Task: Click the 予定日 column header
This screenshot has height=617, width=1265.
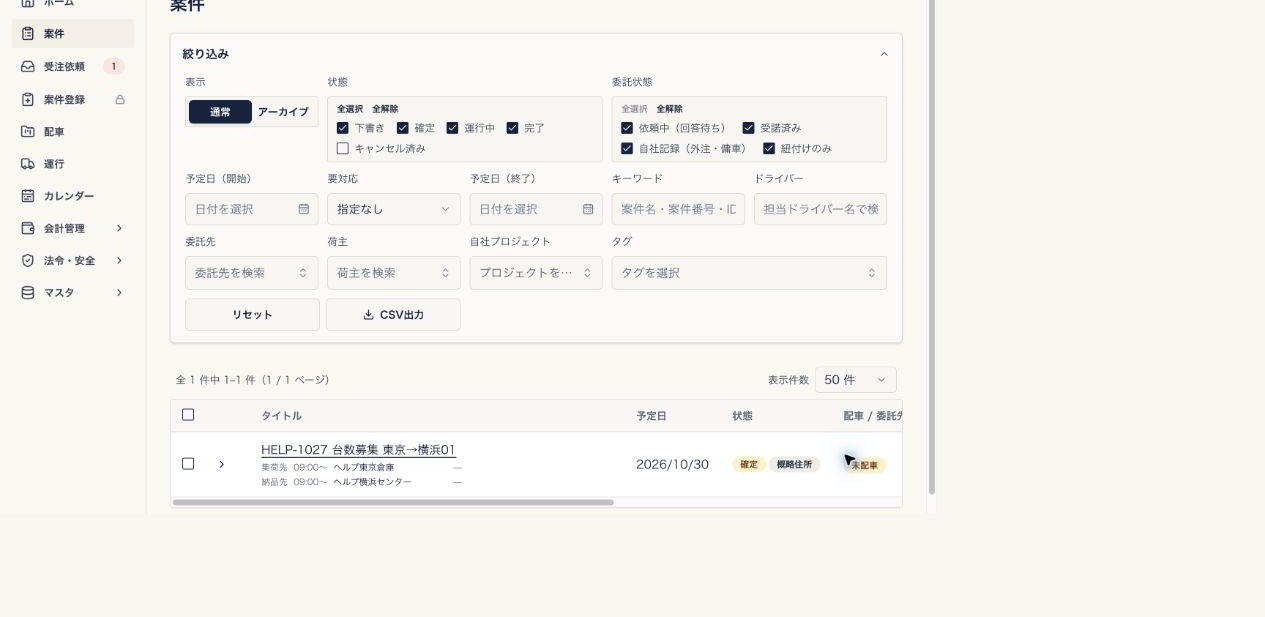Action: point(651,416)
